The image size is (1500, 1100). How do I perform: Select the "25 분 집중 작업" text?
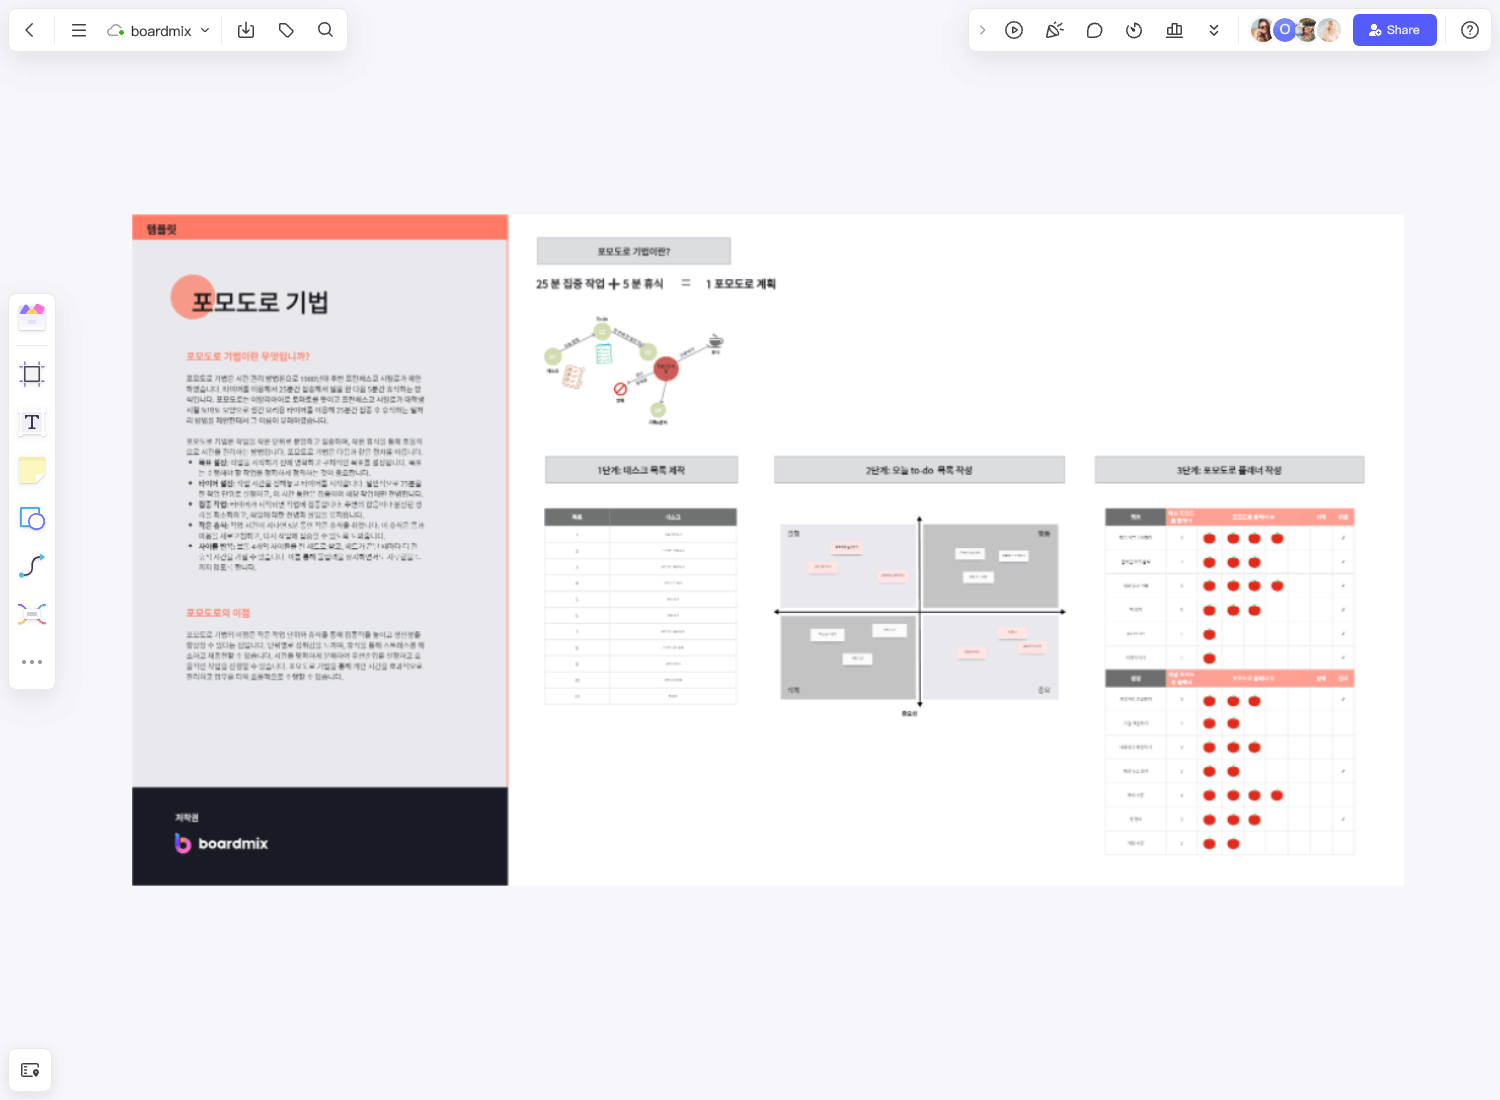tap(570, 284)
